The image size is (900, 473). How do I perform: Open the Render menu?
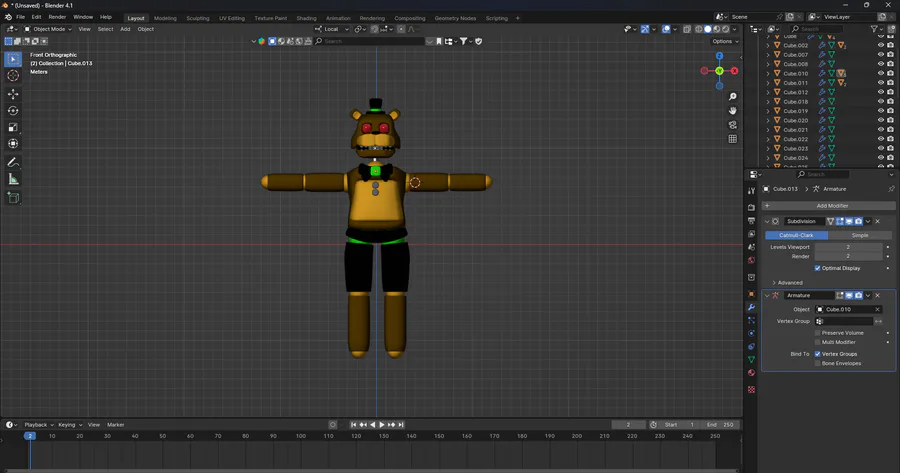pyautogui.click(x=57, y=17)
